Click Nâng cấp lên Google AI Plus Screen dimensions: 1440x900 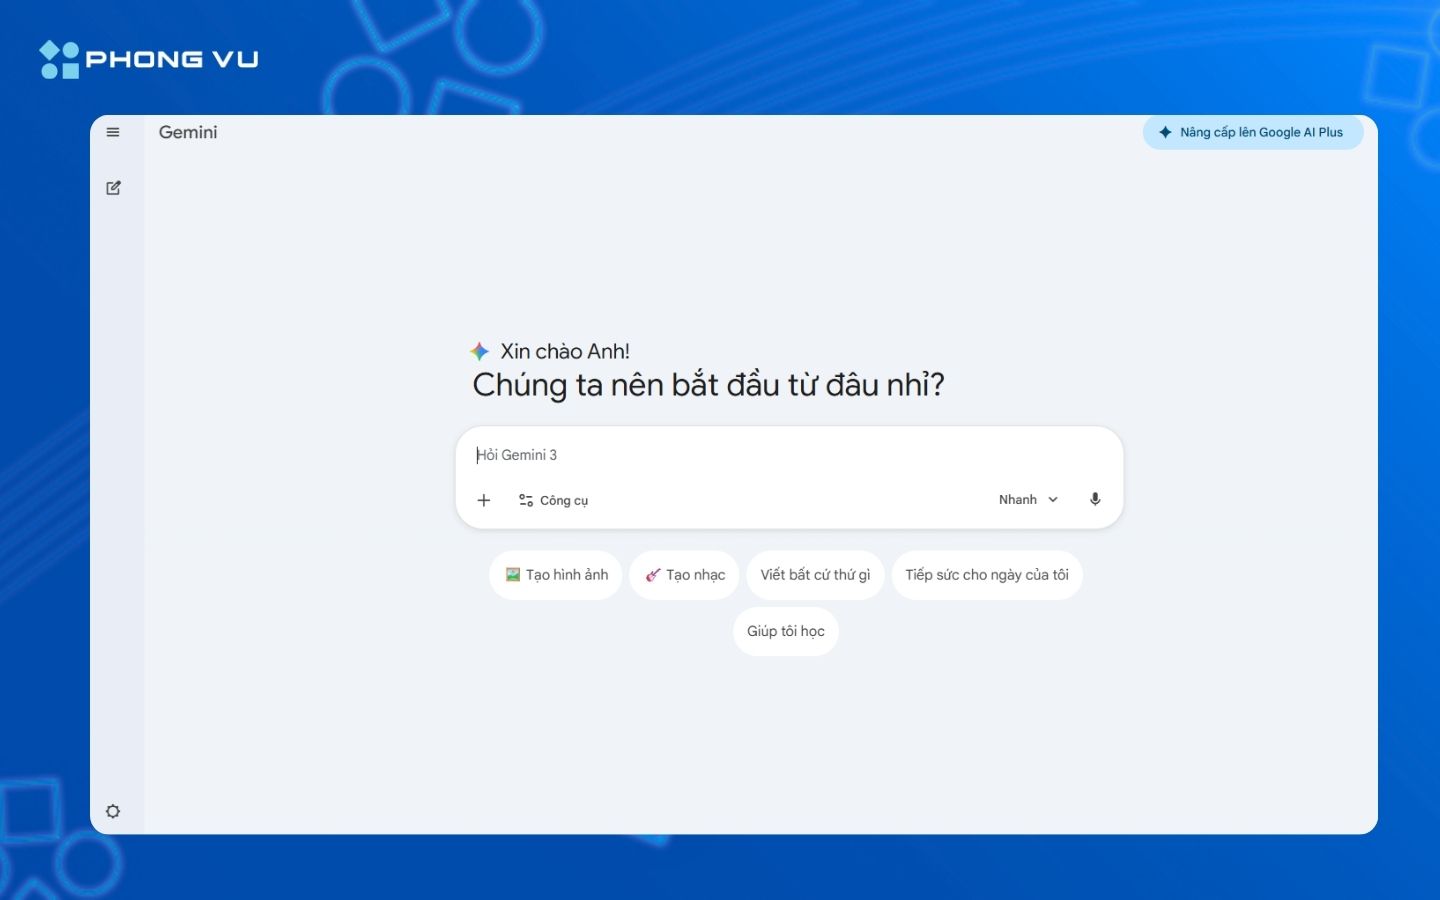pyautogui.click(x=1253, y=132)
